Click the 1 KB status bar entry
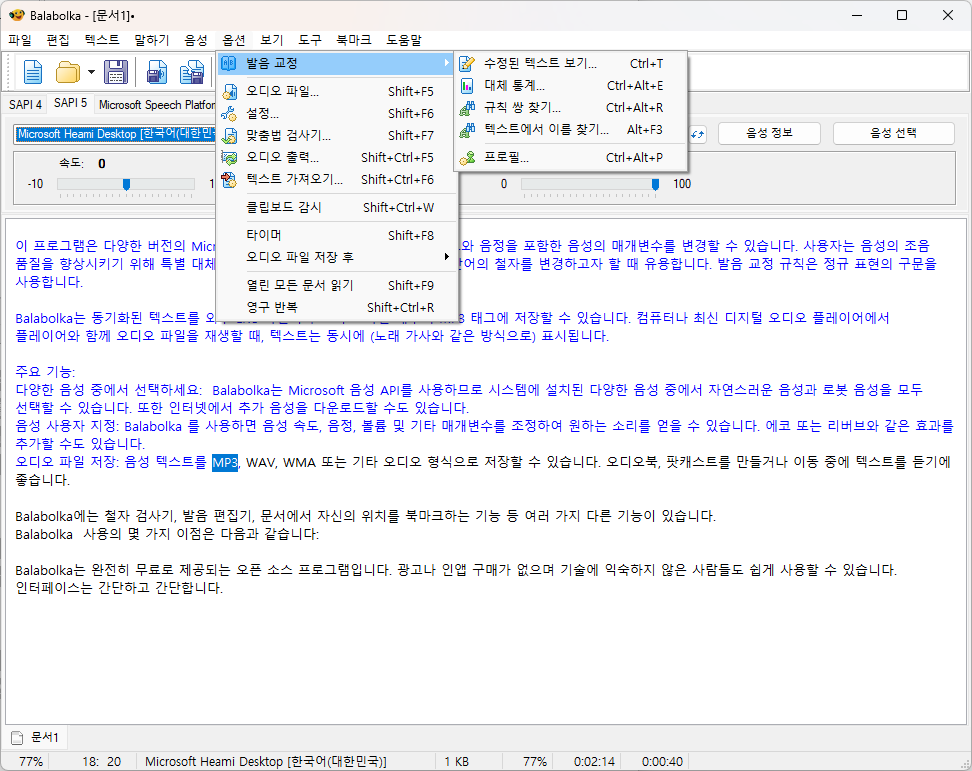972x771 pixels. [x=456, y=762]
